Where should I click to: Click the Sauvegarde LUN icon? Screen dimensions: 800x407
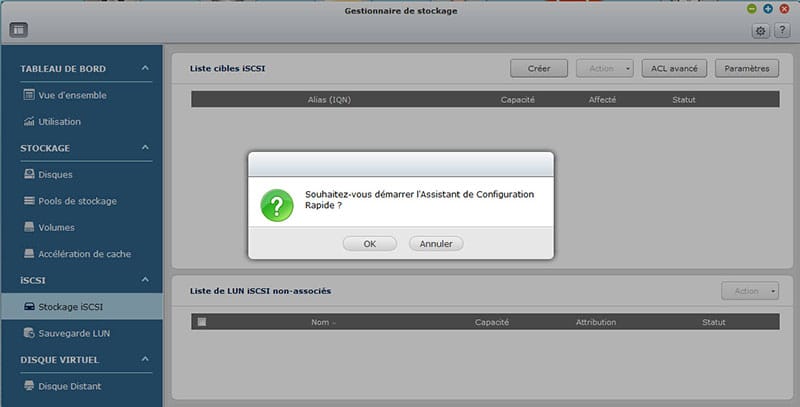29,332
